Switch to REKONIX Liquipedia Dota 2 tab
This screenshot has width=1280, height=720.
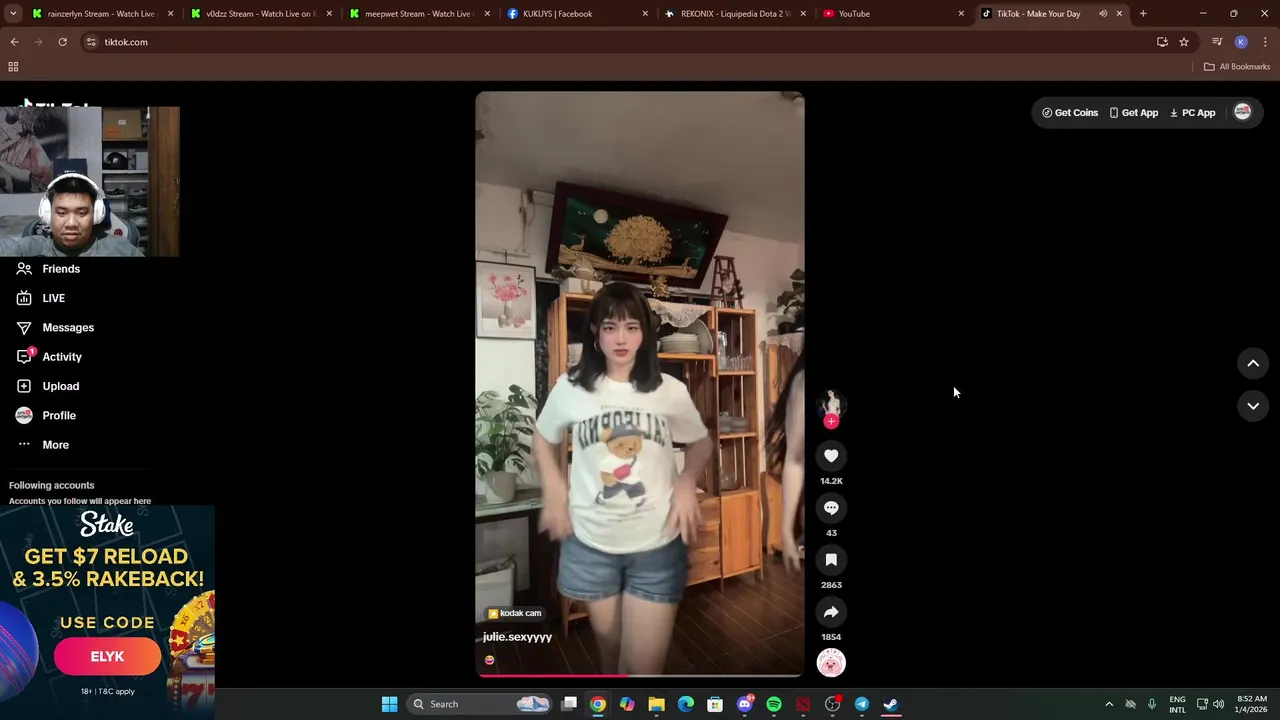737,14
